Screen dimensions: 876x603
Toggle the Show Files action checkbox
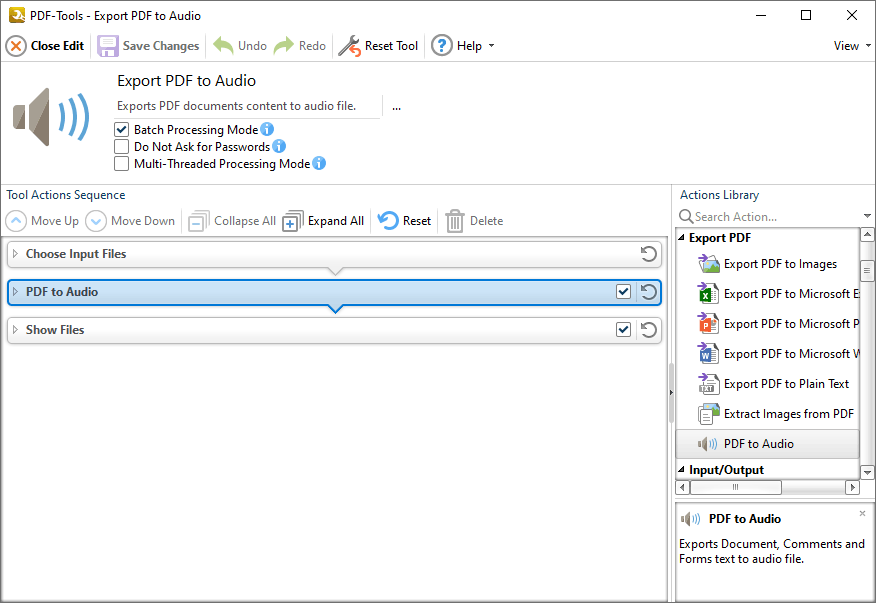[x=623, y=330]
